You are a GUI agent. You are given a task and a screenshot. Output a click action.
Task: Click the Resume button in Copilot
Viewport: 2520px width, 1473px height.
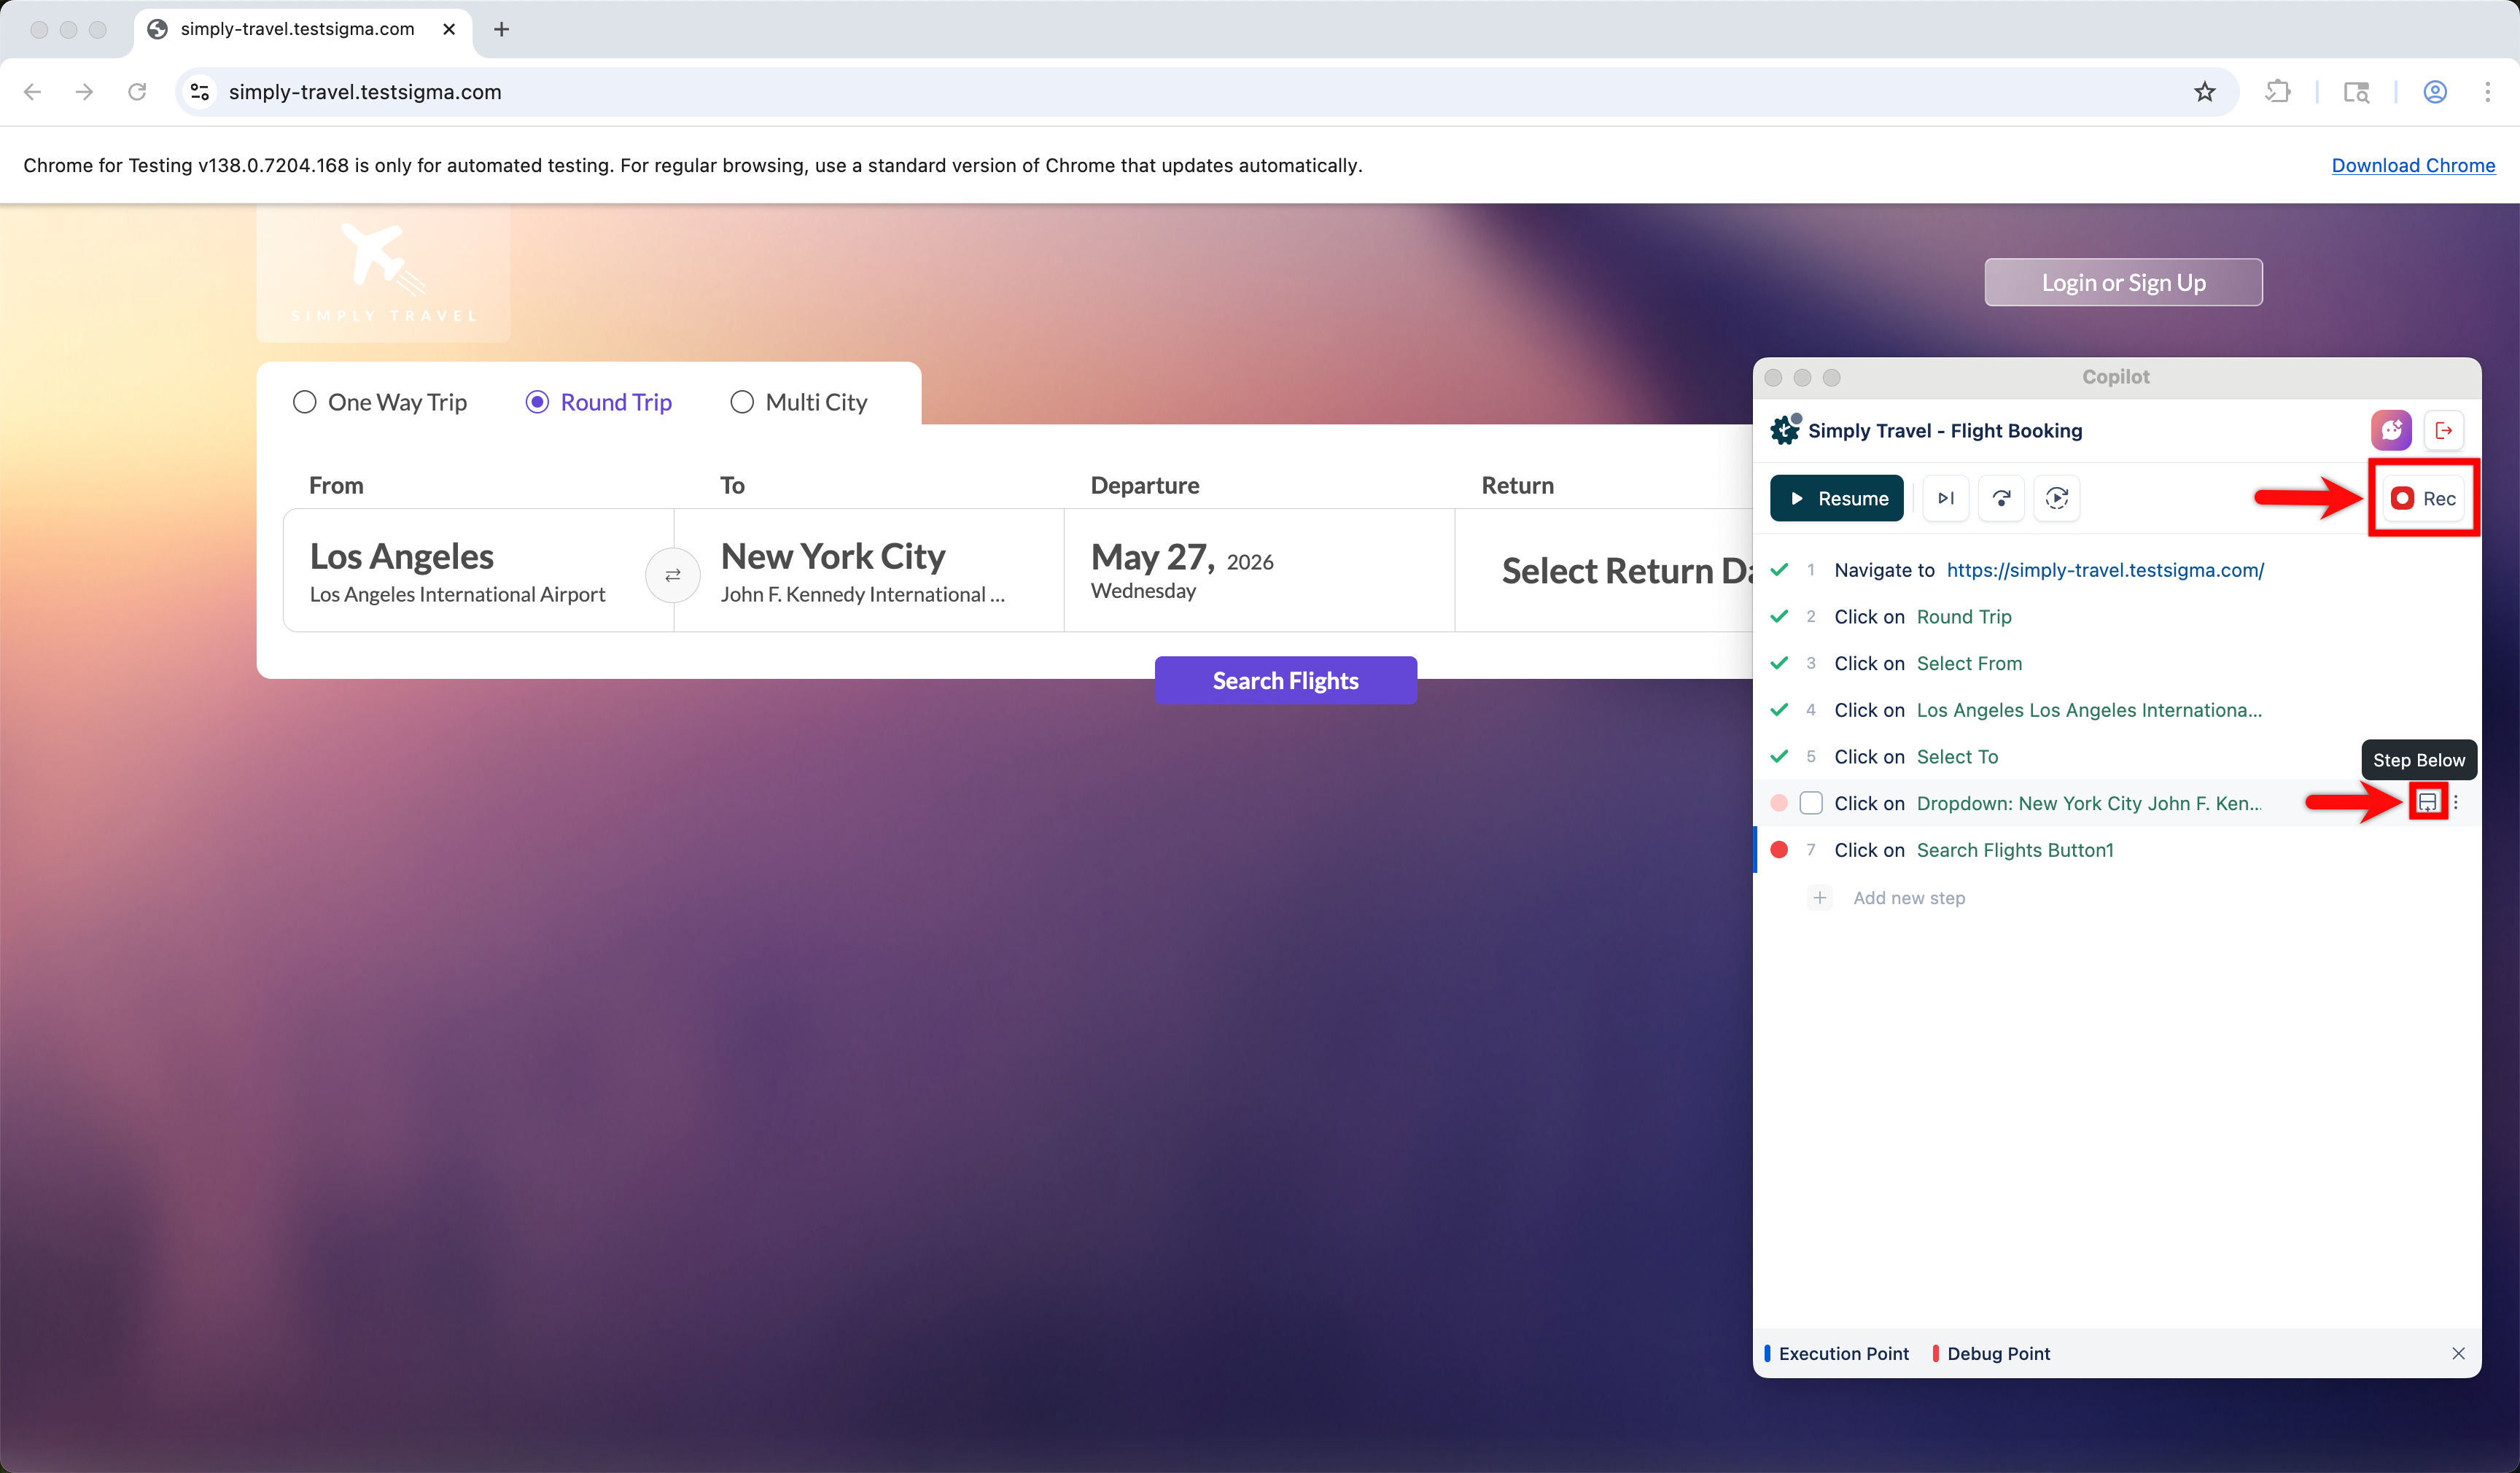click(x=1836, y=498)
